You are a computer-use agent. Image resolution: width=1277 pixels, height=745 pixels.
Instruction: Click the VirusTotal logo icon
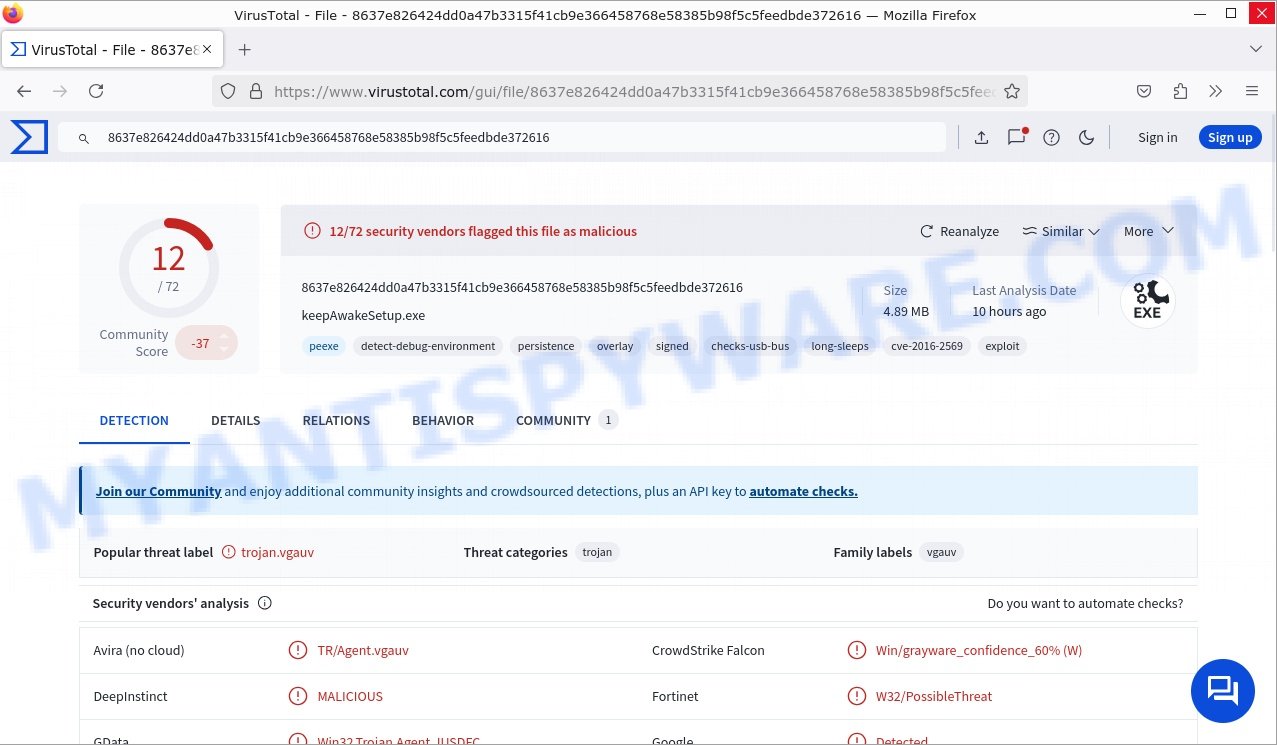(29, 137)
